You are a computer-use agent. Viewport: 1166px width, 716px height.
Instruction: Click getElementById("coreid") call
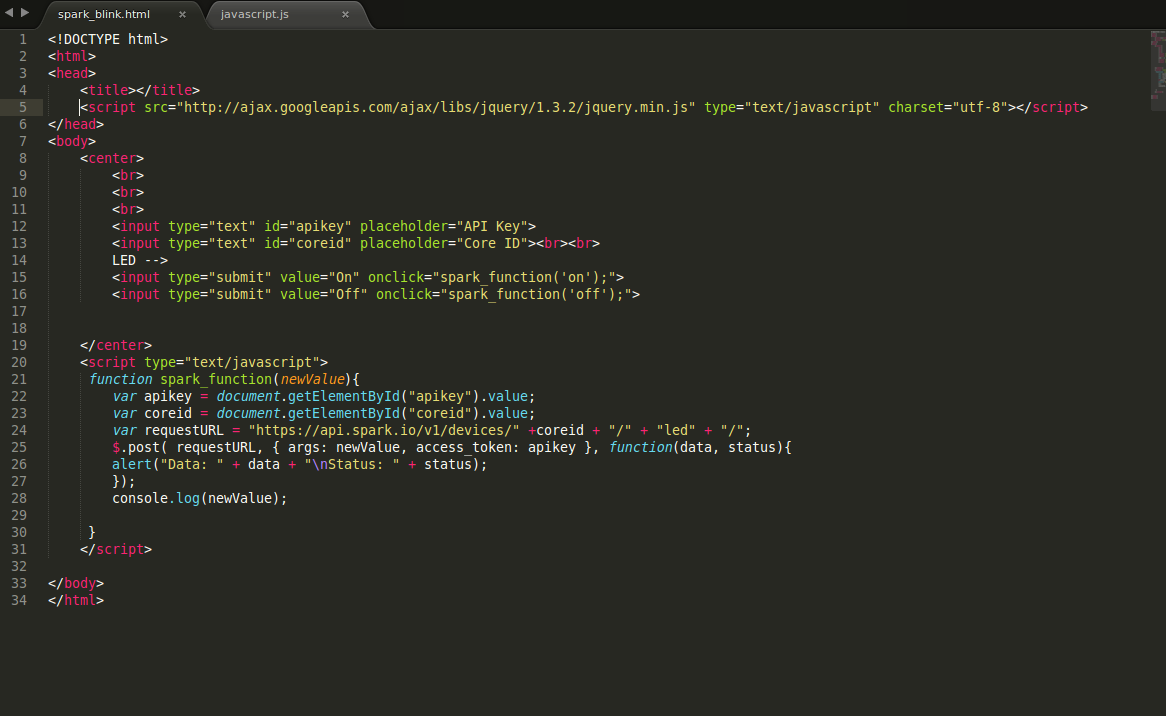[x=384, y=413]
